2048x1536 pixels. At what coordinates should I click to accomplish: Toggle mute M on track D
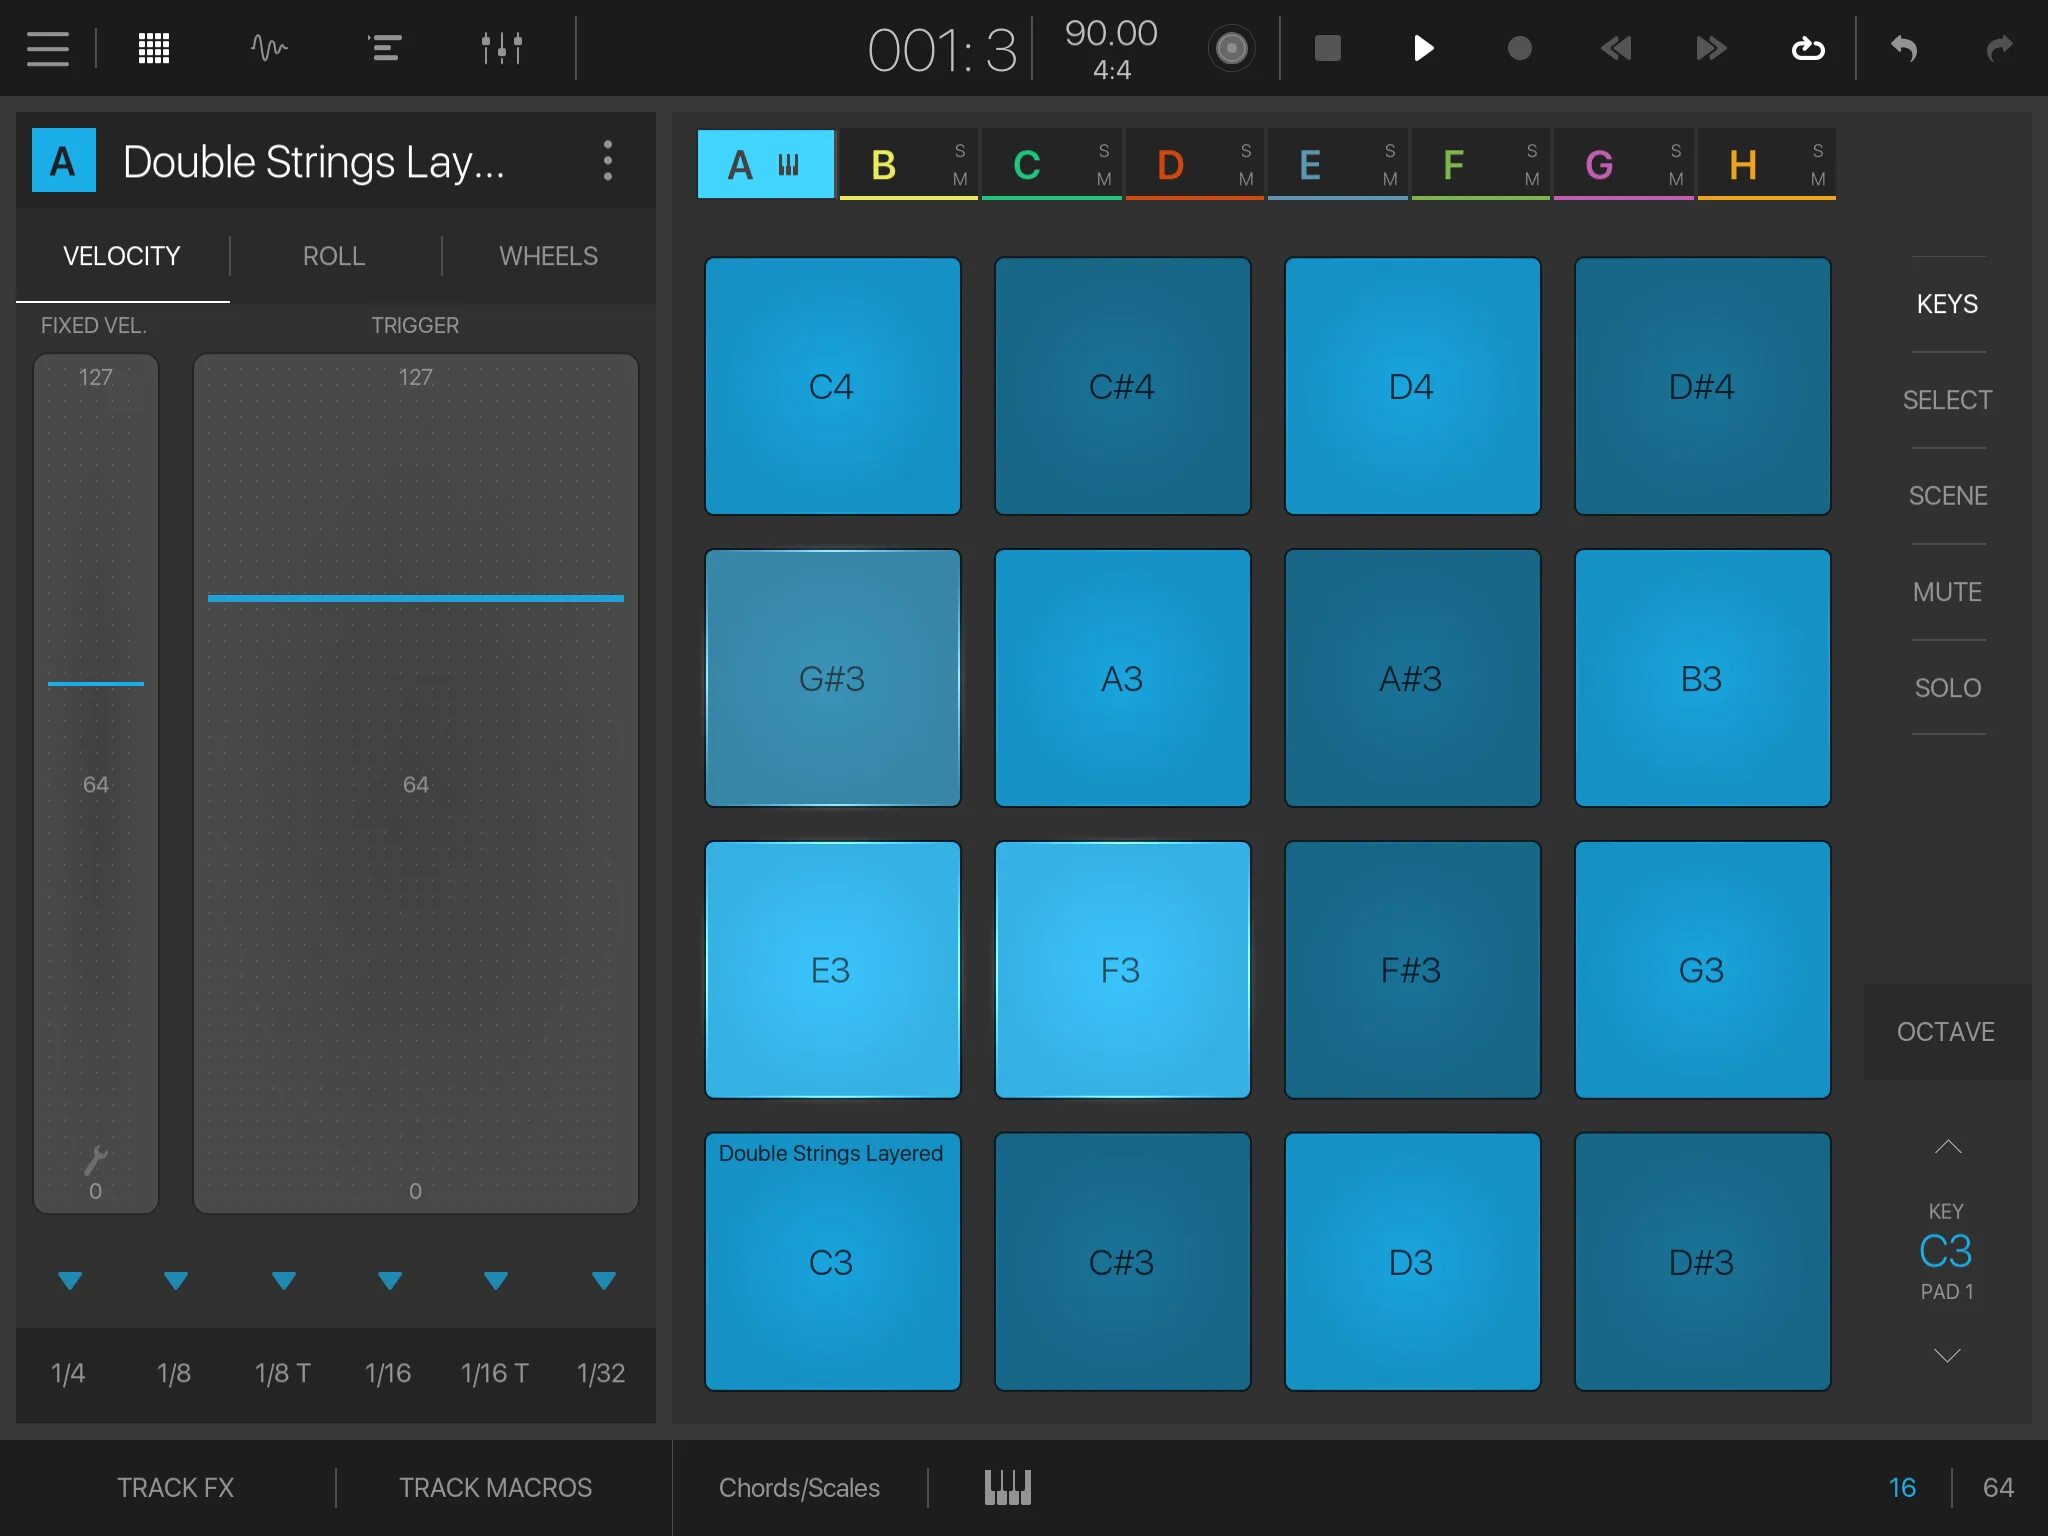[x=1246, y=179]
